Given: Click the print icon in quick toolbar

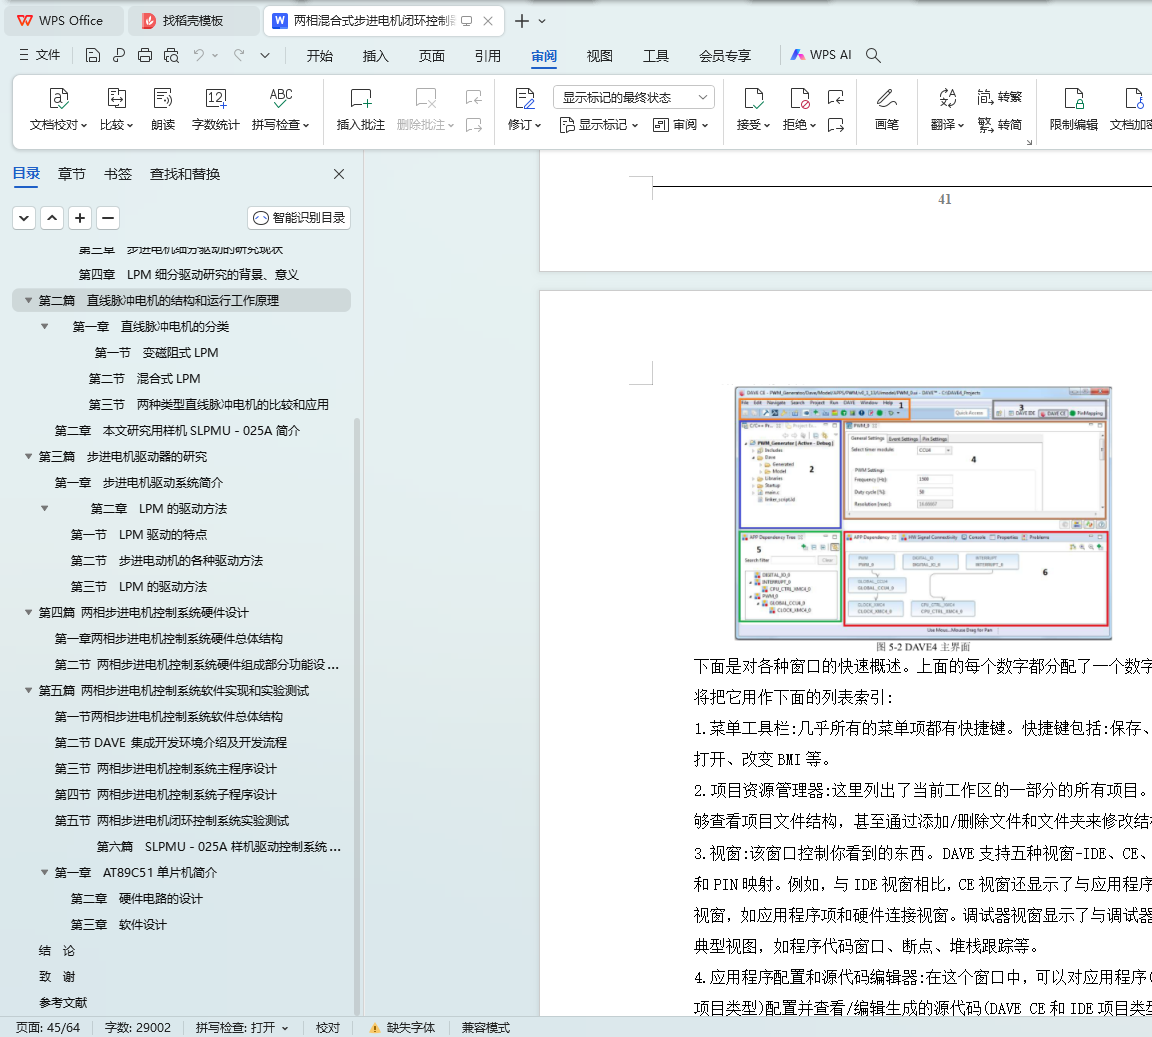Looking at the screenshot, I should (145, 55).
